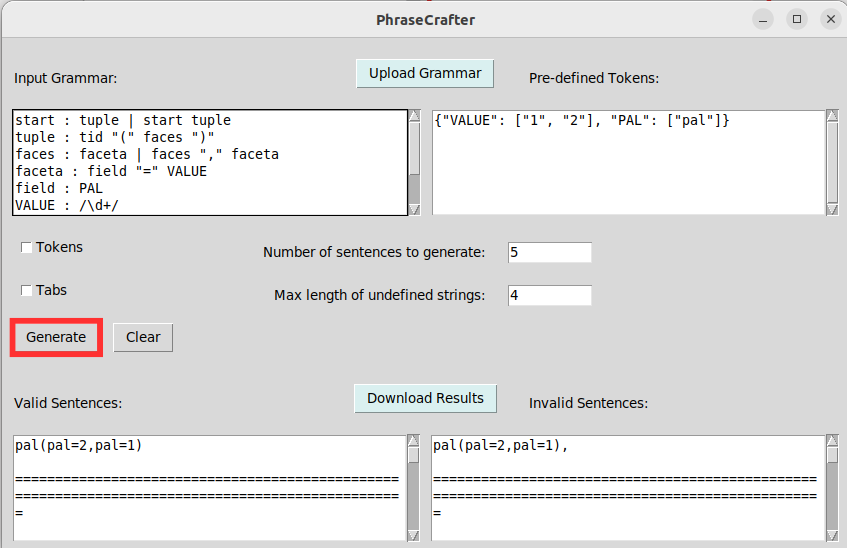The image size is (847, 548).
Task: Download the generated results
Action: [x=425, y=398]
